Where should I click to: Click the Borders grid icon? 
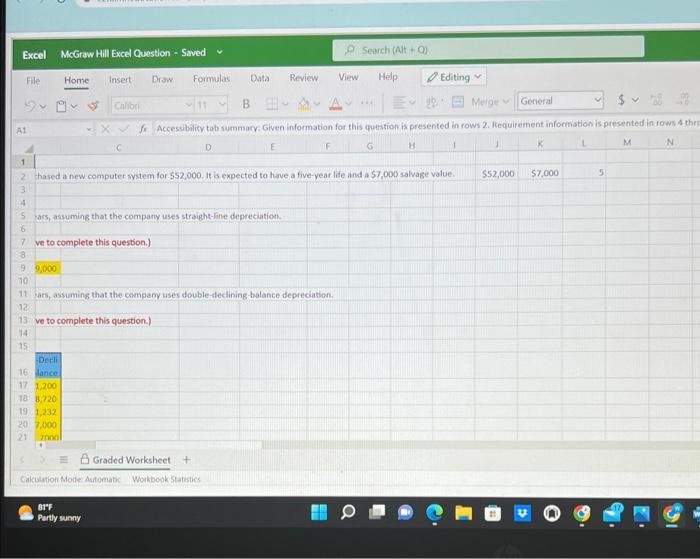coord(271,104)
